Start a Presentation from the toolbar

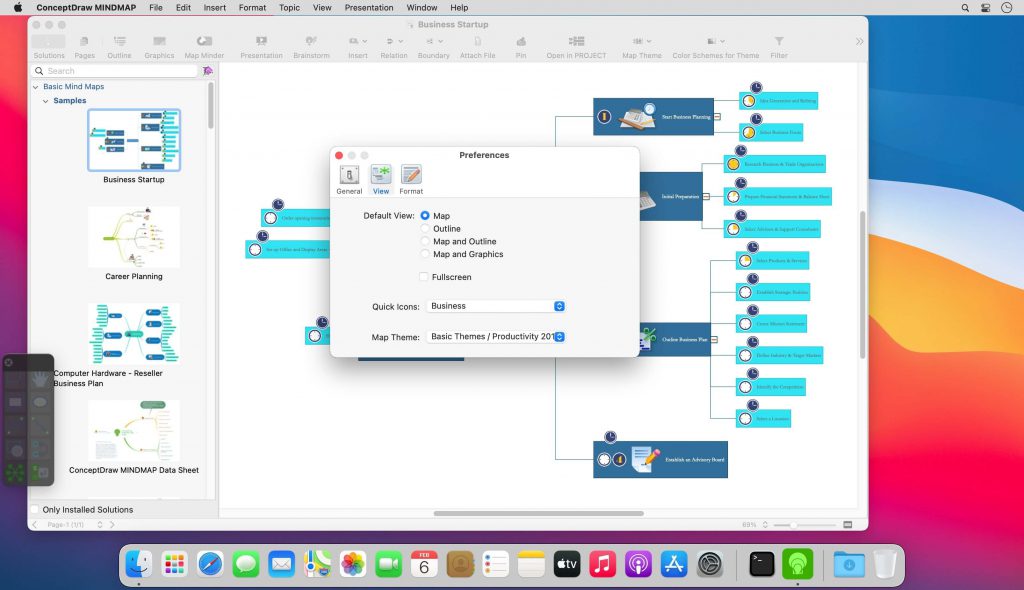coord(261,42)
